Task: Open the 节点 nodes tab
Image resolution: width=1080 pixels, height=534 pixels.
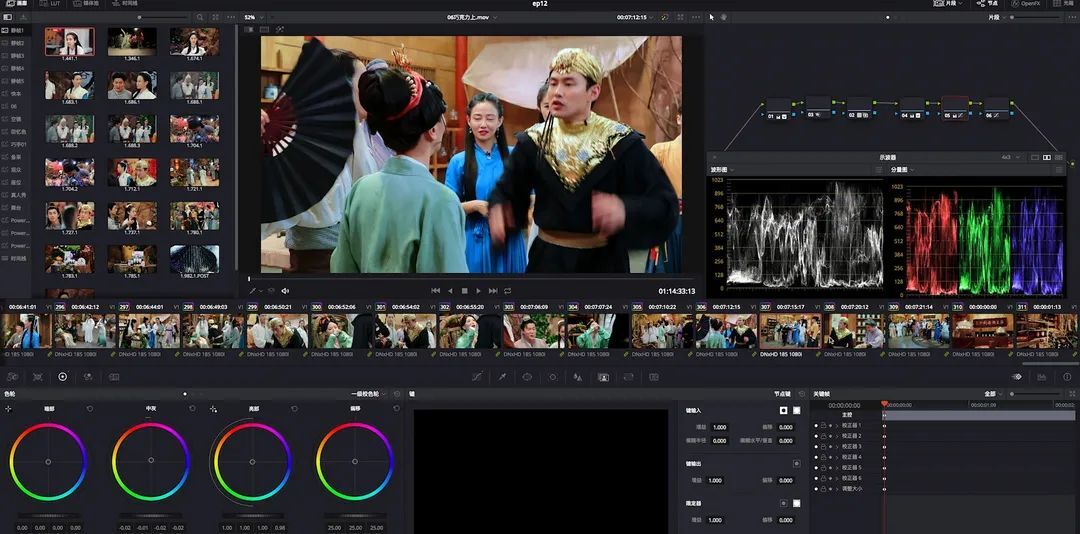Action: pos(987,3)
